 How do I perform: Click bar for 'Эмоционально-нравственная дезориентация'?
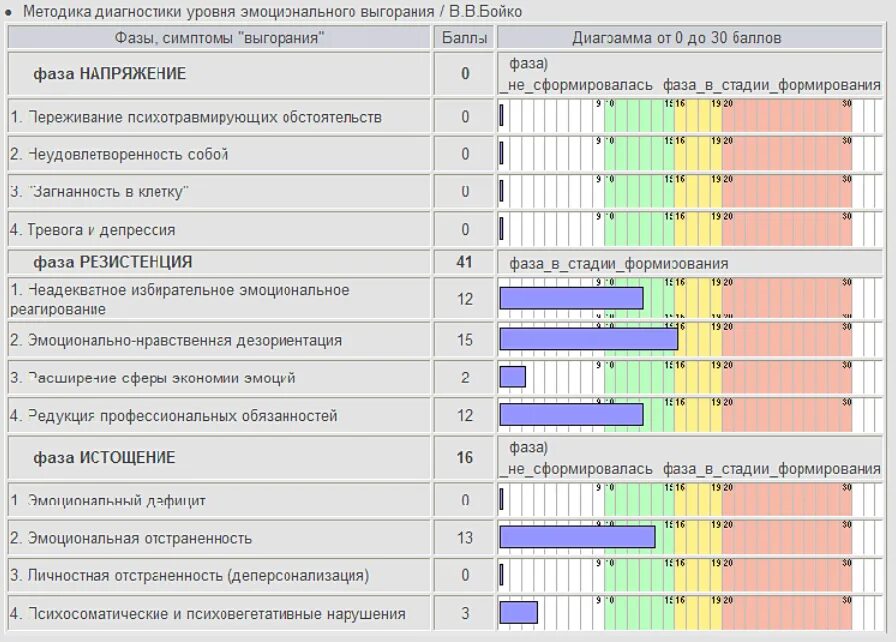[x=589, y=339]
